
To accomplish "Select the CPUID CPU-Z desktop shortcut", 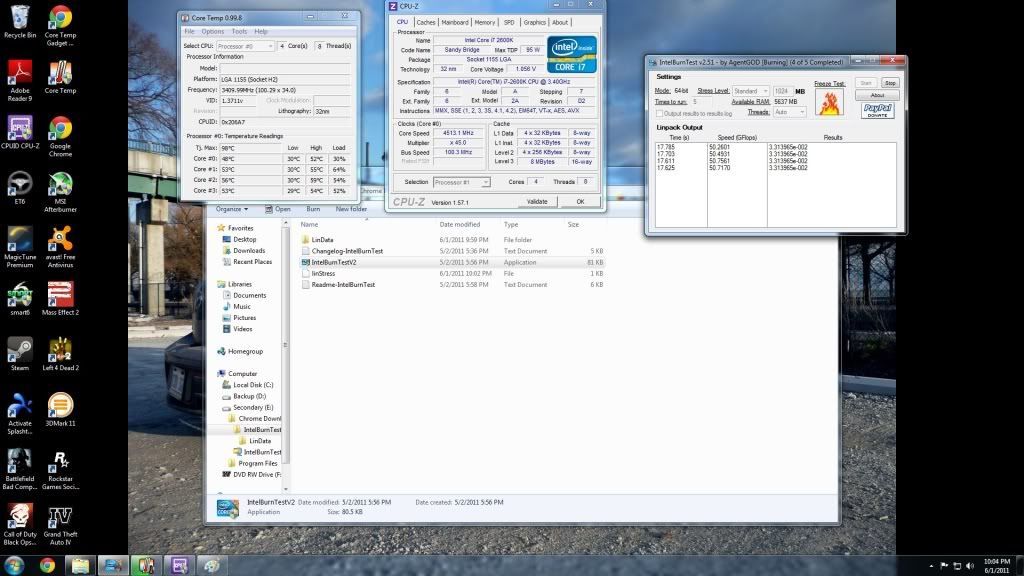I will click(x=20, y=133).
